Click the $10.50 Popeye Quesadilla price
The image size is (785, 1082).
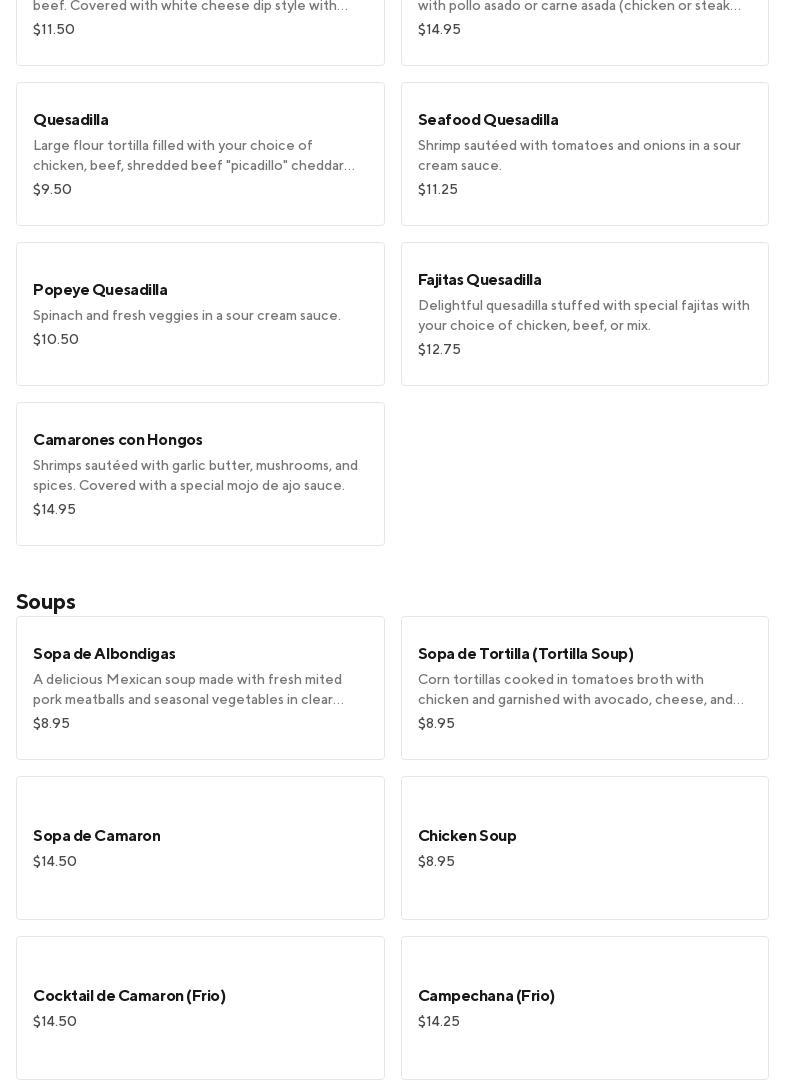tap(56, 339)
